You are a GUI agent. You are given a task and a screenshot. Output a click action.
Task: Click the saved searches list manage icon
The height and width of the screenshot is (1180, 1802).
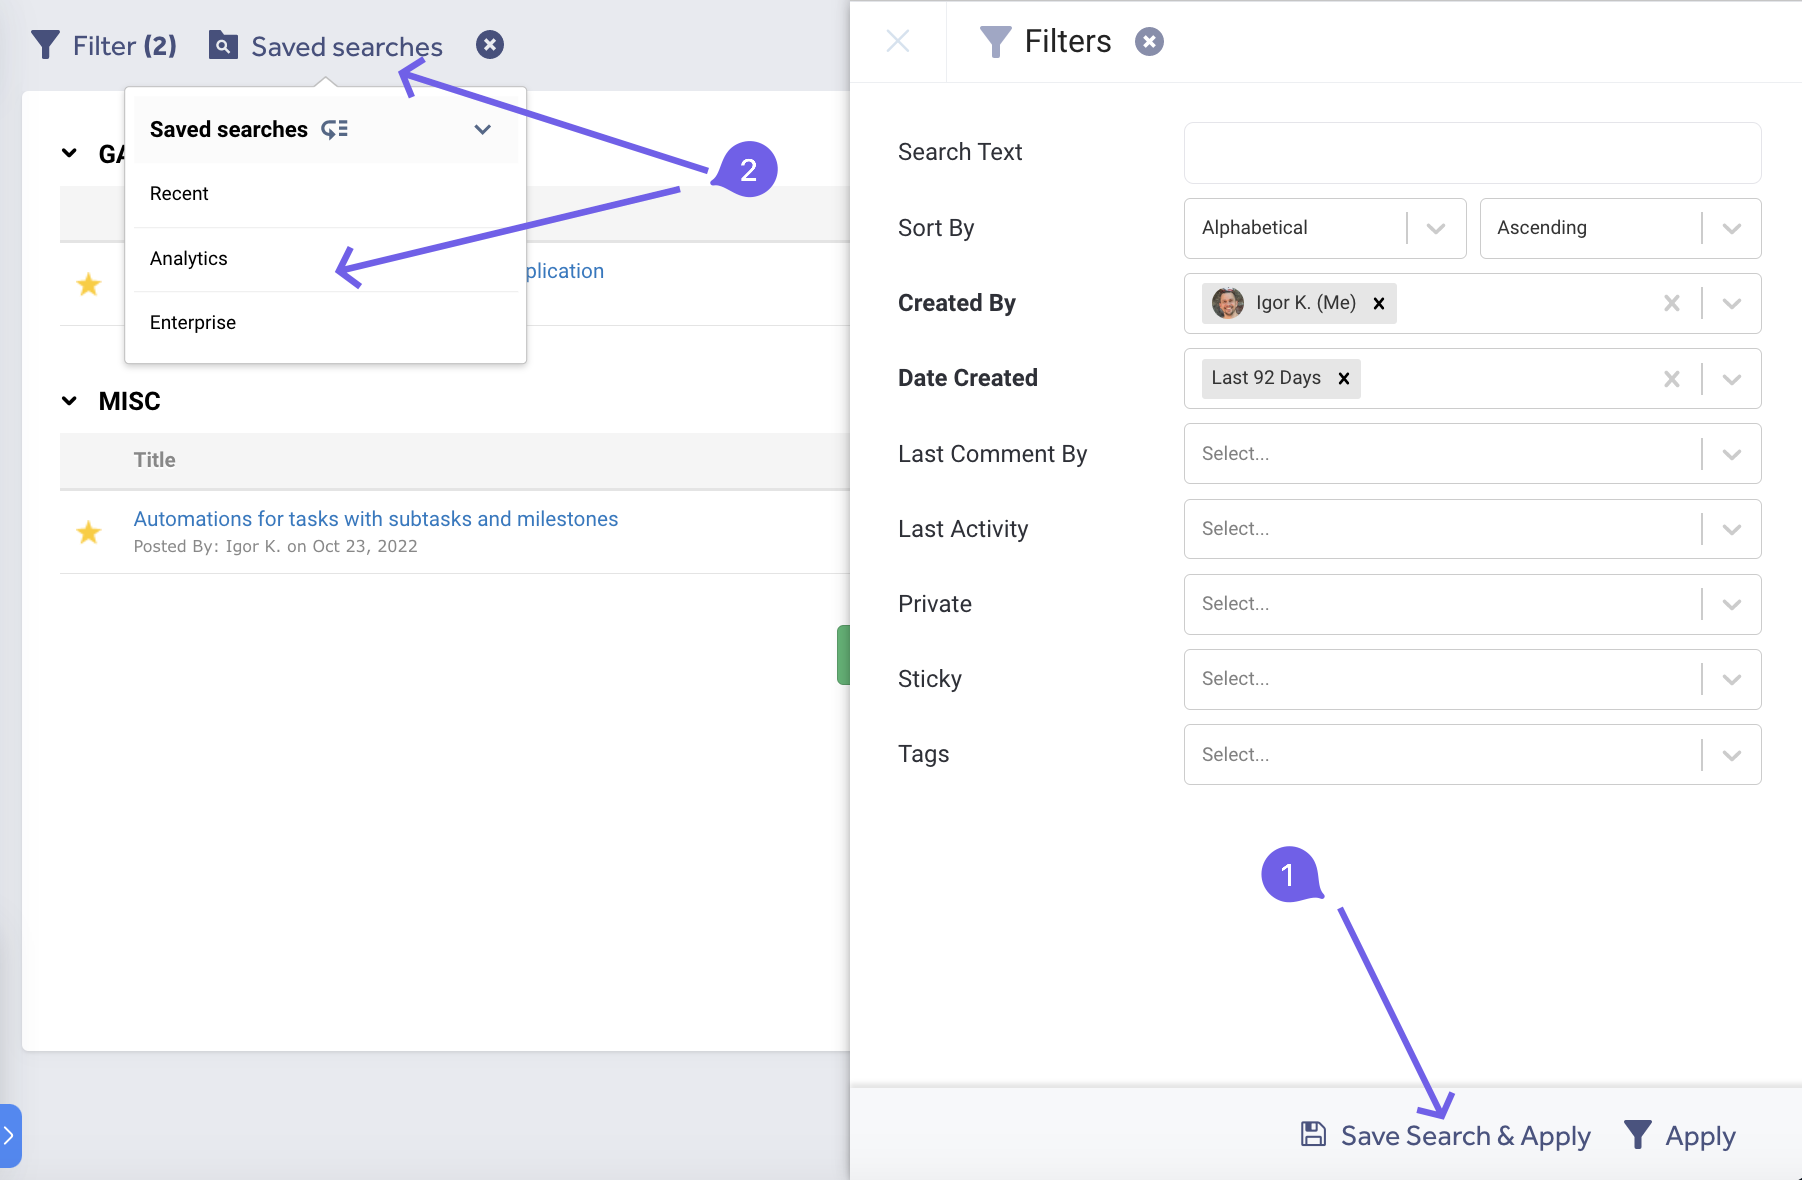[335, 129]
